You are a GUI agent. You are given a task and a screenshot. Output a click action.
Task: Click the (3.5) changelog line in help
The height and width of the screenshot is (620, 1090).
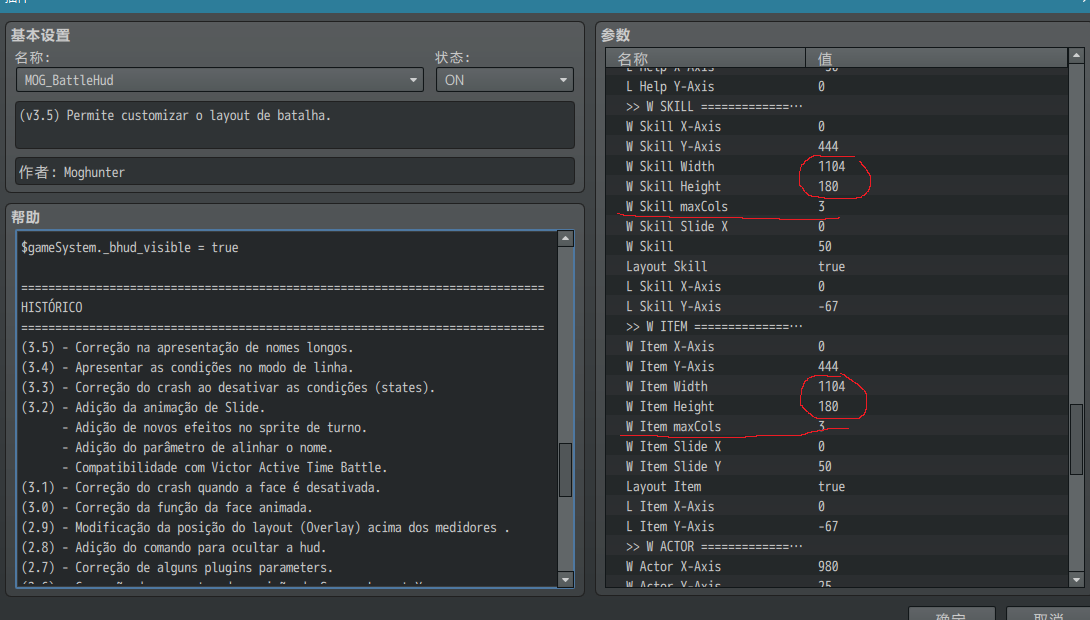[x=188, y=348]
